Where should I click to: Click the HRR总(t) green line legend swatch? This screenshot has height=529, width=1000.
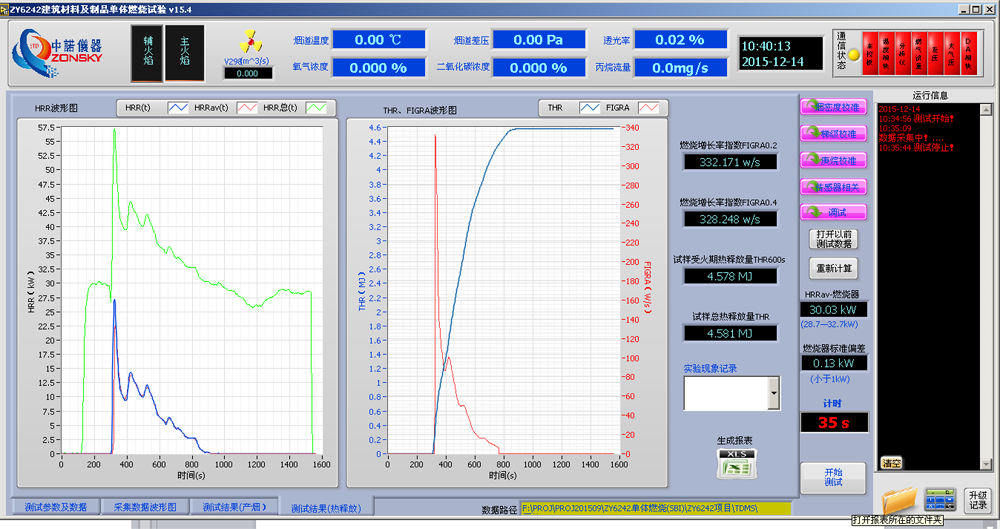coord(316,108)
